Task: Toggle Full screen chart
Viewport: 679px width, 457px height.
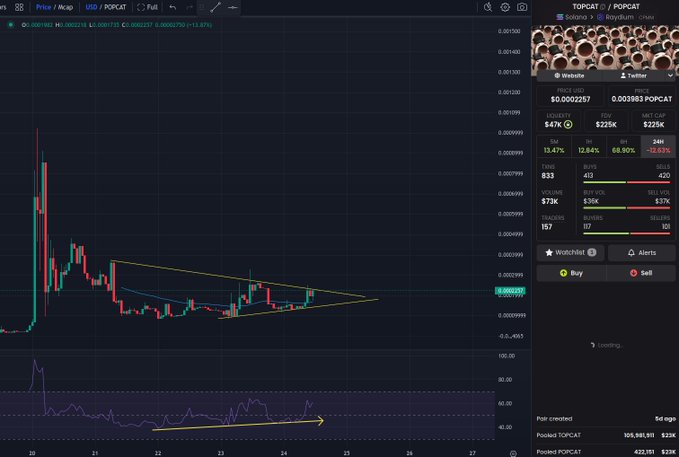Action: 147,7
